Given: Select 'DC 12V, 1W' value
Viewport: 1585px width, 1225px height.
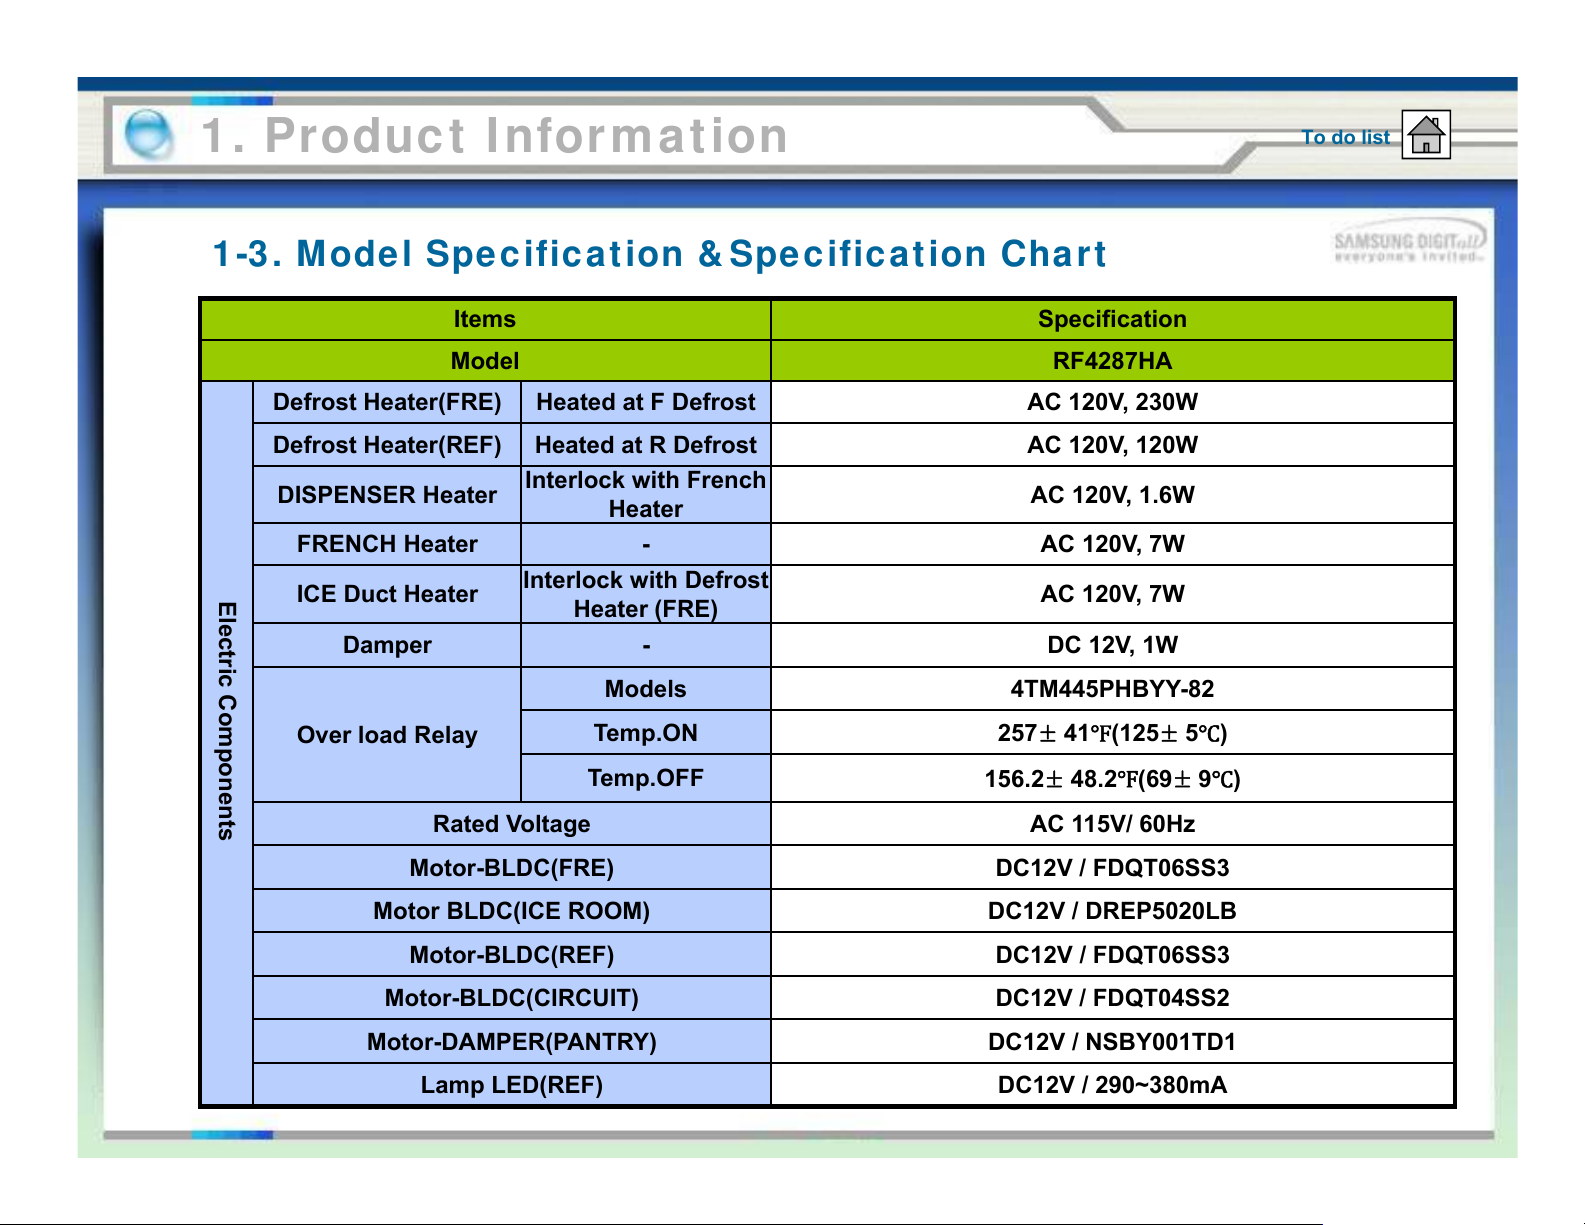Looking at the screenshot, I should (x=1112, y=645).
